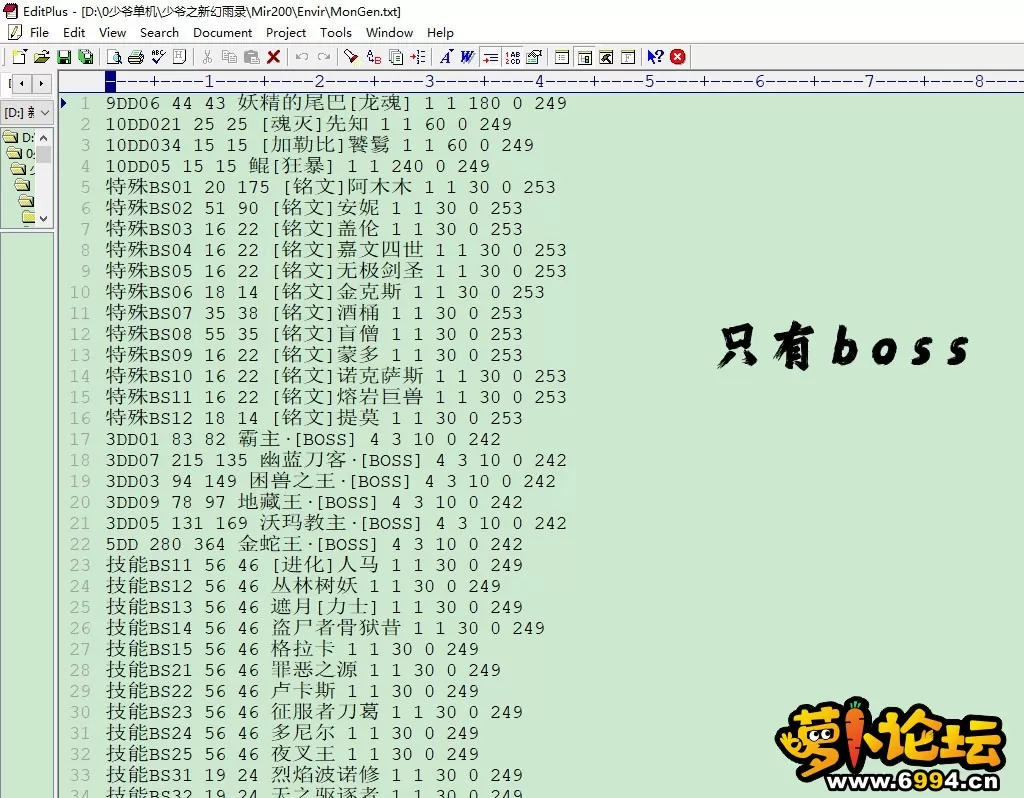This screenshot has width=1024, height=798.
Task: Open Find with the flashlight icon
Action: click(351, 57)
